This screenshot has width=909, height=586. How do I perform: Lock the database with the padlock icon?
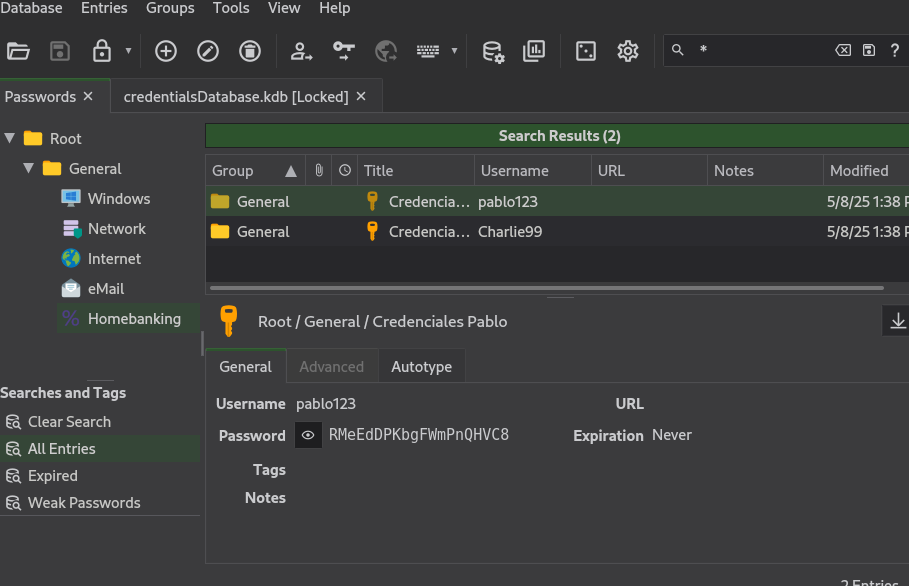[102, 51]
